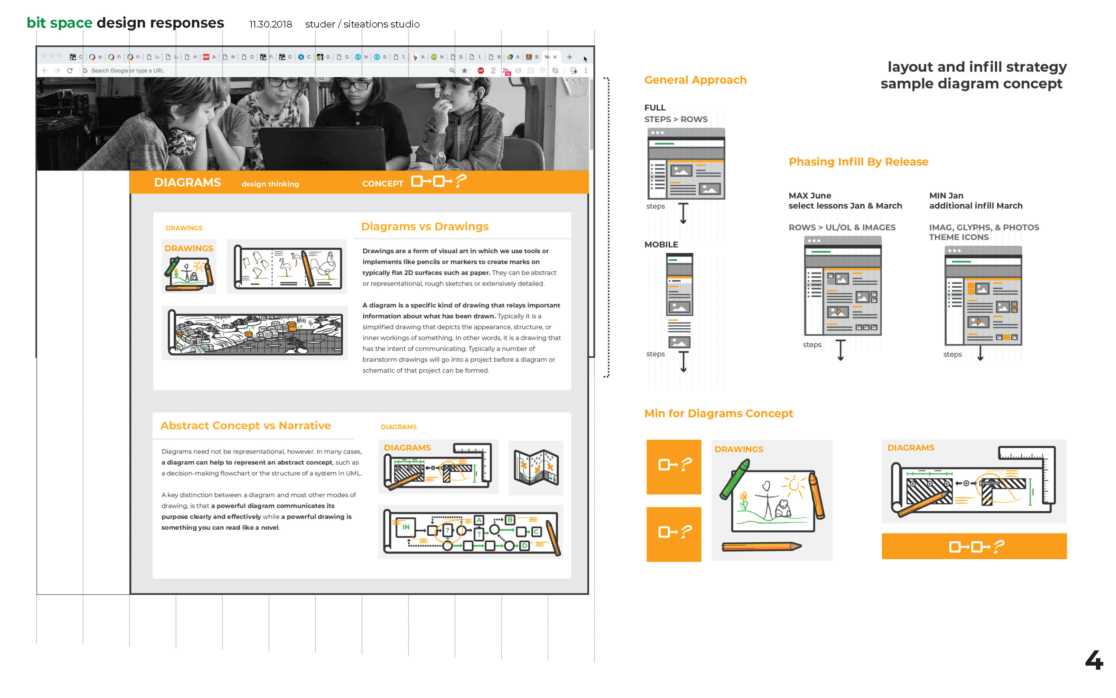Open a new browser tab
Screen dimensions: 1116x698
tap(570, 57)
